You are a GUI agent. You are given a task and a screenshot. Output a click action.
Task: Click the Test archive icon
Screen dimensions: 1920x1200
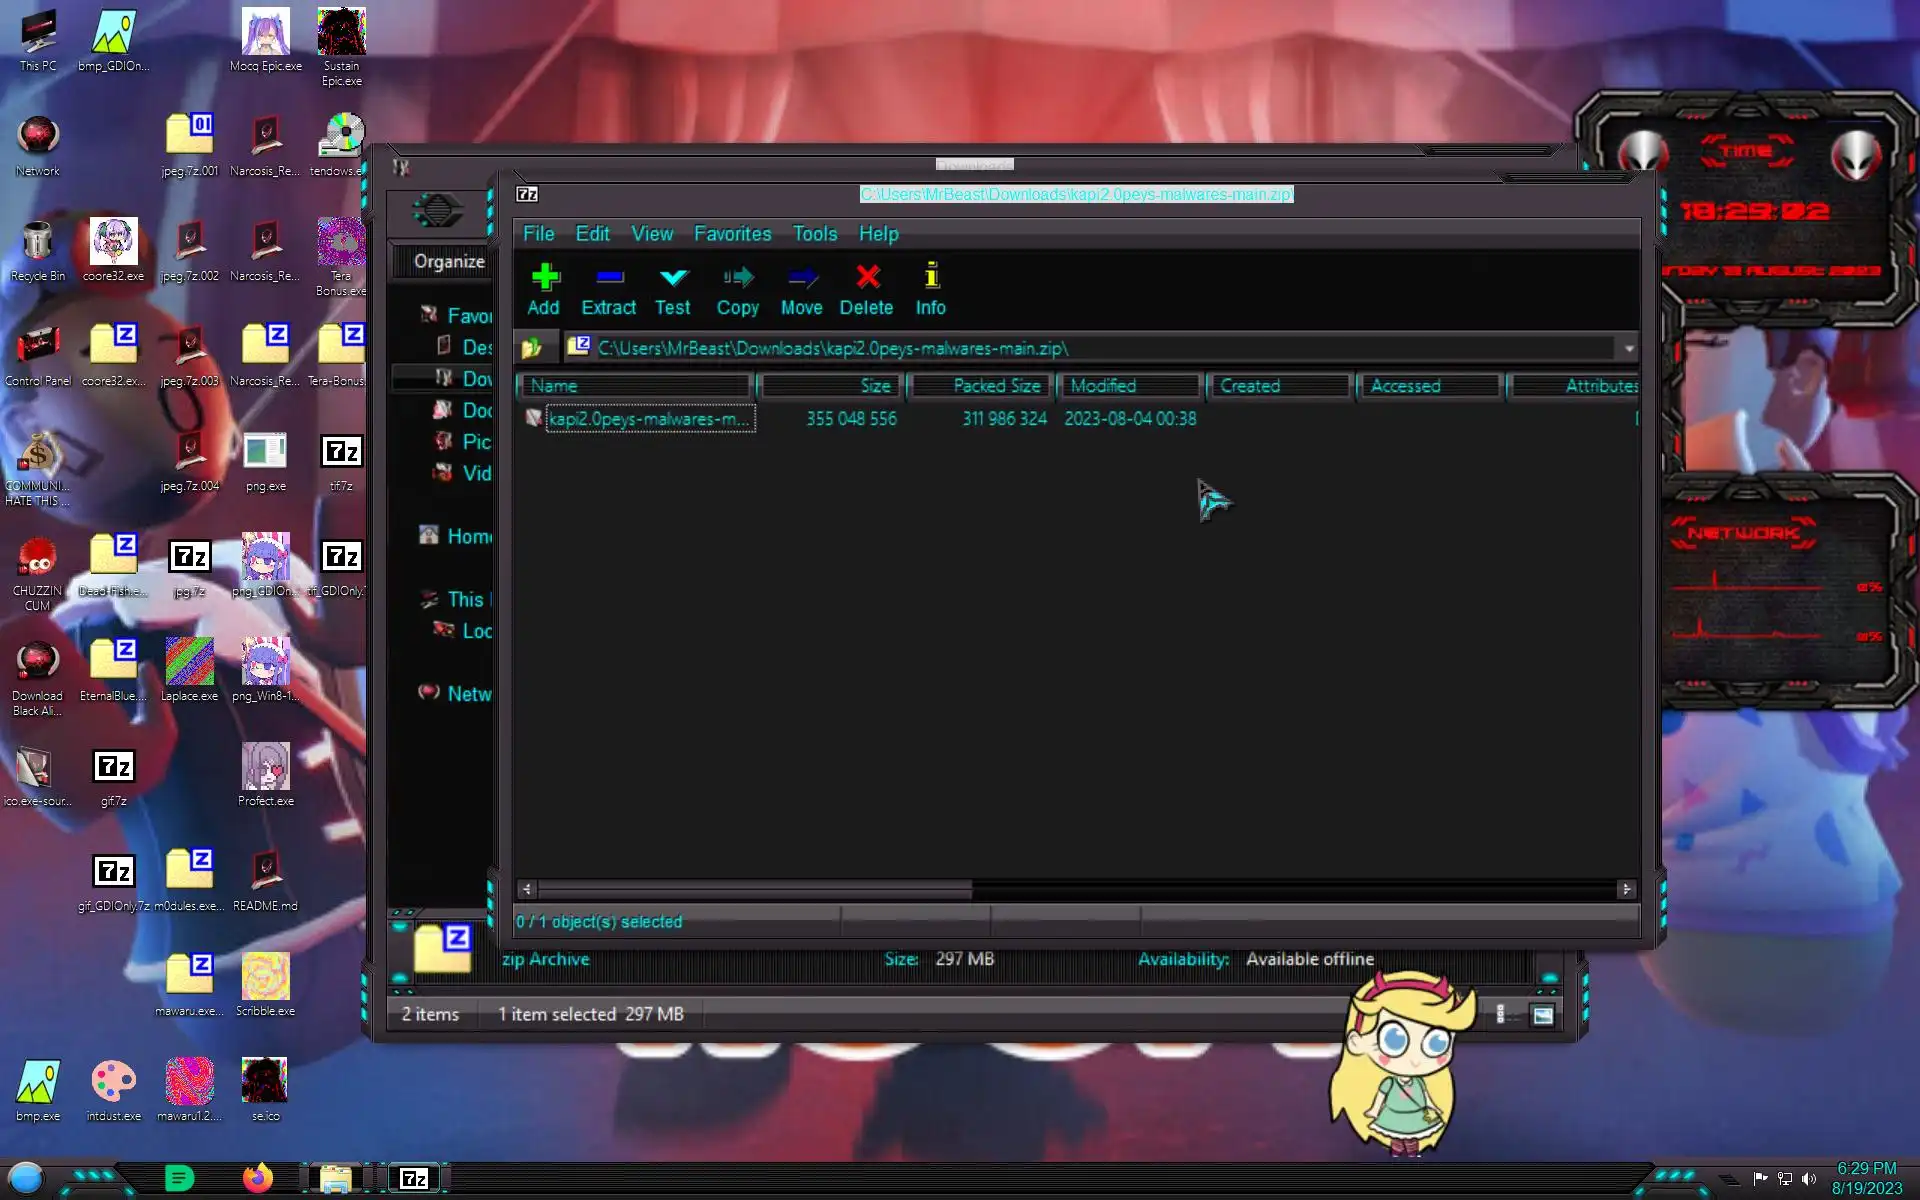pos(673,278)
